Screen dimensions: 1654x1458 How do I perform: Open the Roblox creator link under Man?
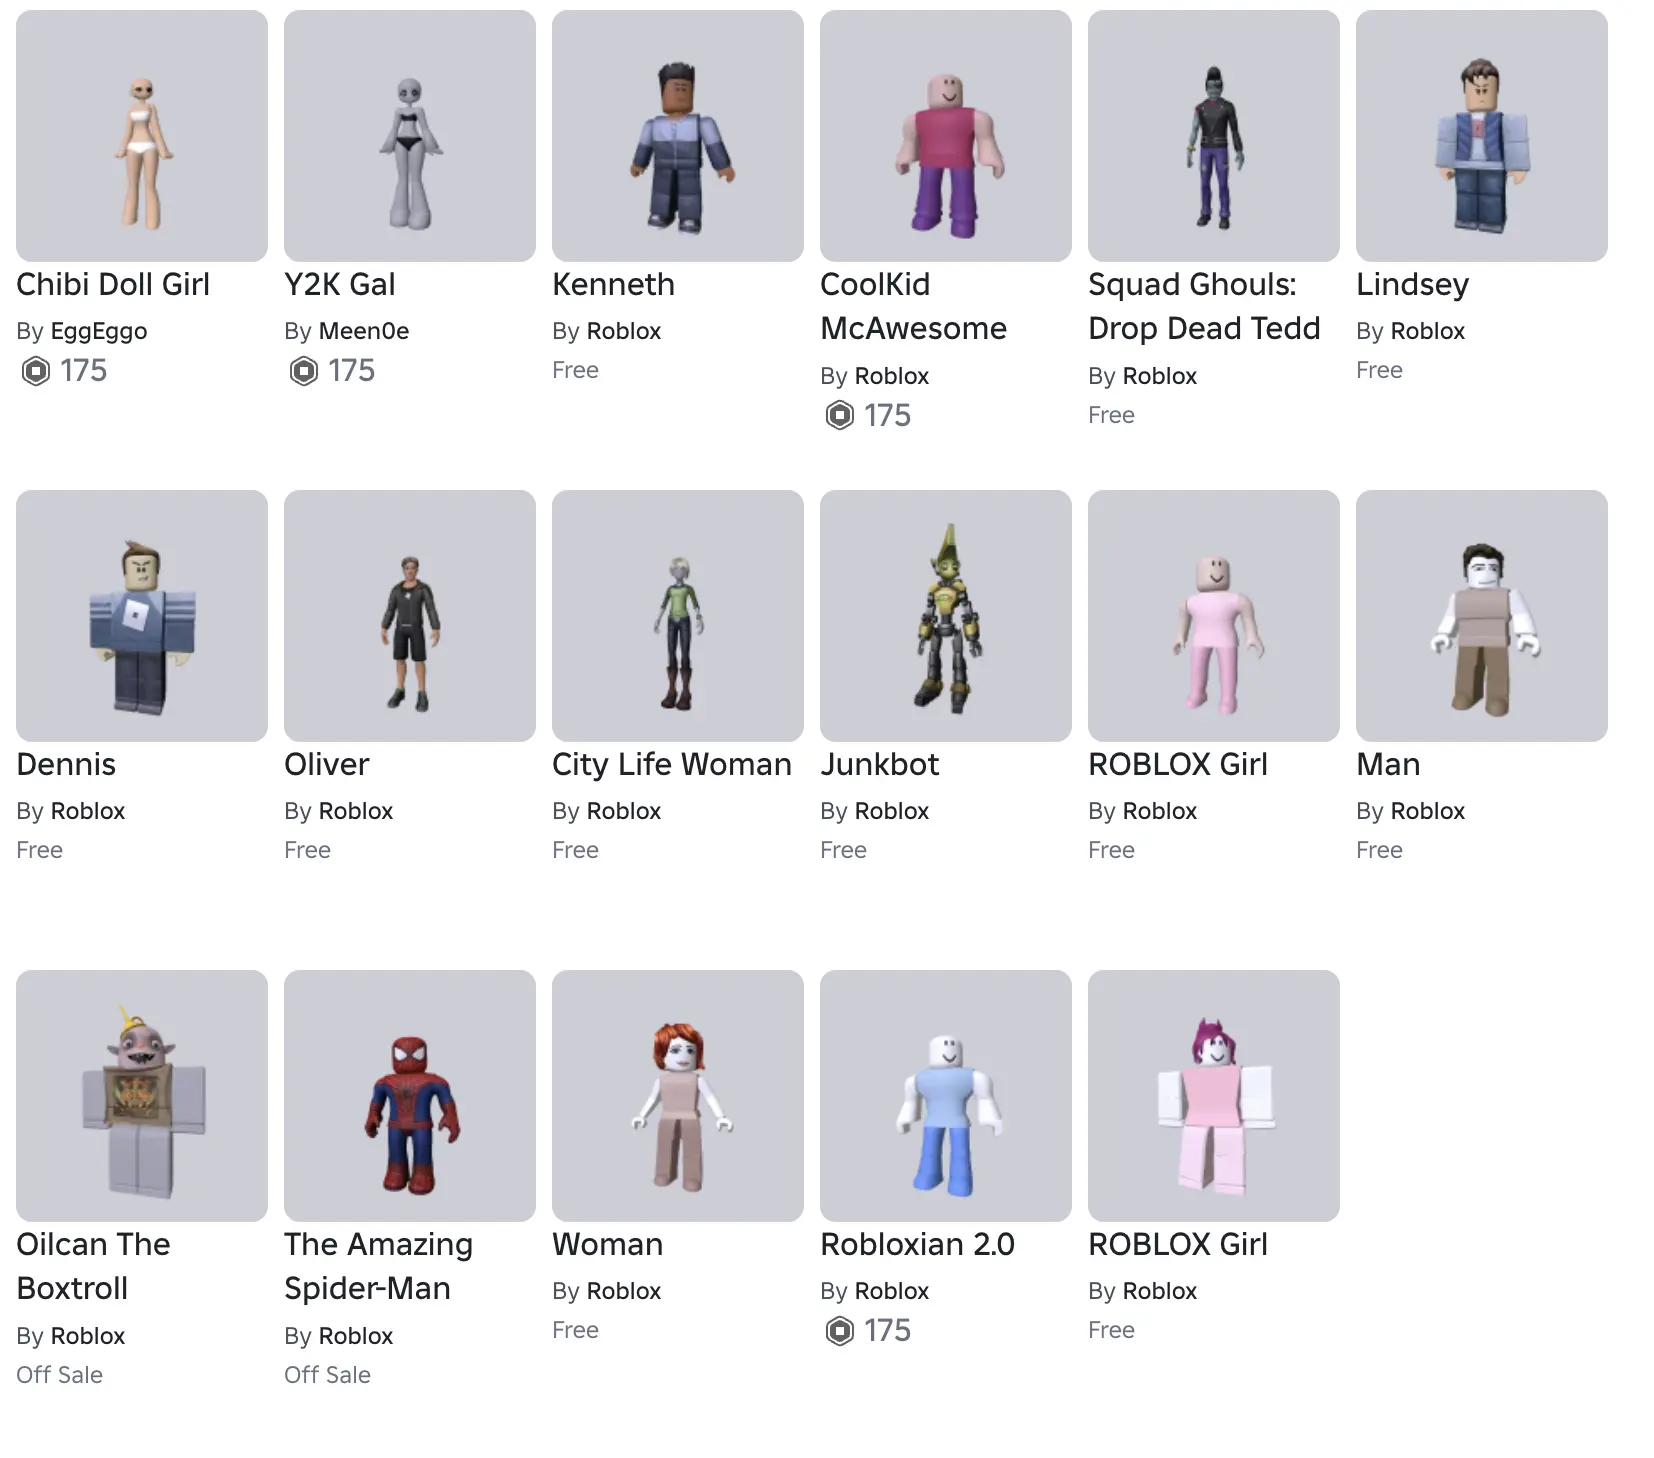click(1428, 811)
